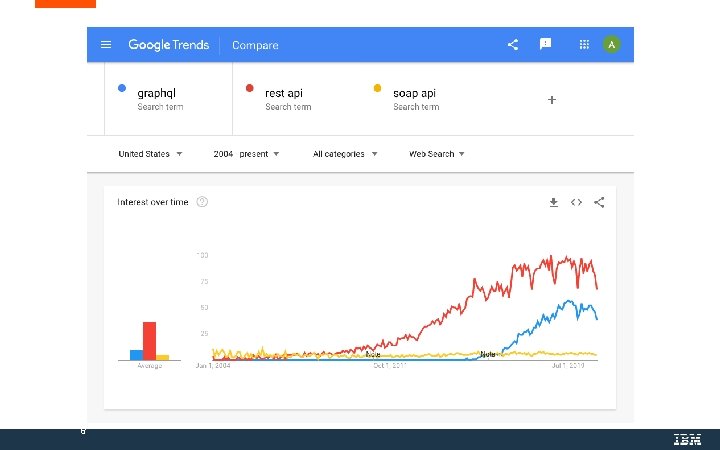
Task: Open the hamburger main menu
Action: click(106, 45)
